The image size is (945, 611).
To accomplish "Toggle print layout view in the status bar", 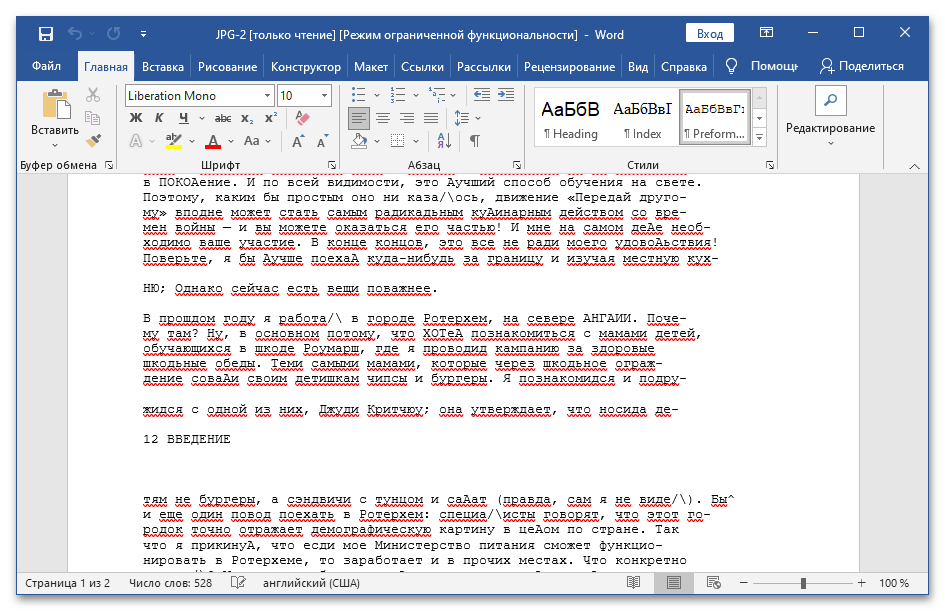I will (x=674, y=583).
